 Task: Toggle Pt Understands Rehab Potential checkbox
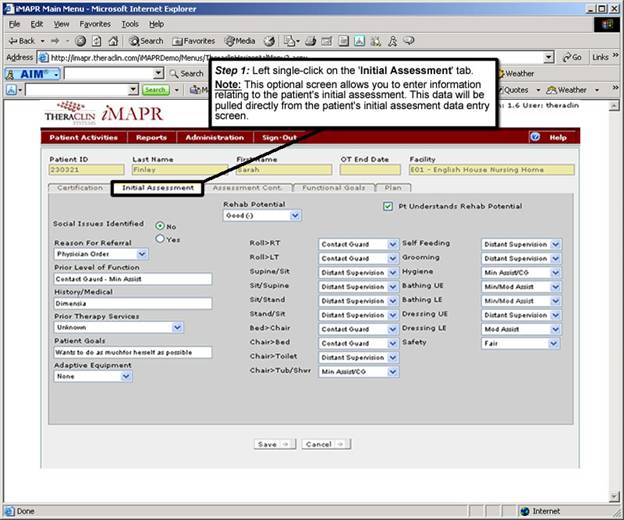[388, 206]
